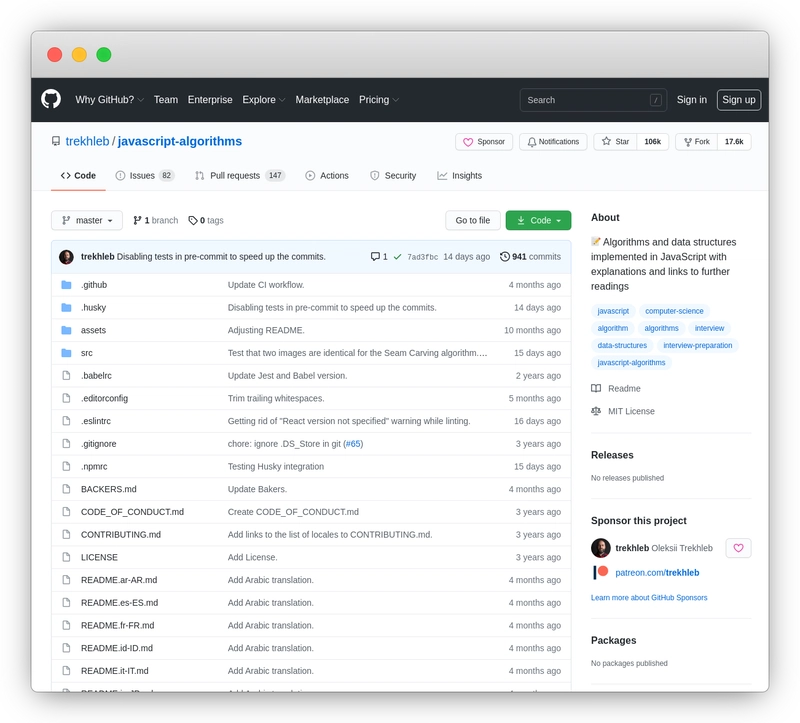The width and height of the screenshot is (800, 723).
Task: Click Learn more about GitHub Sponsors
Action: click(x=649, y=597)
